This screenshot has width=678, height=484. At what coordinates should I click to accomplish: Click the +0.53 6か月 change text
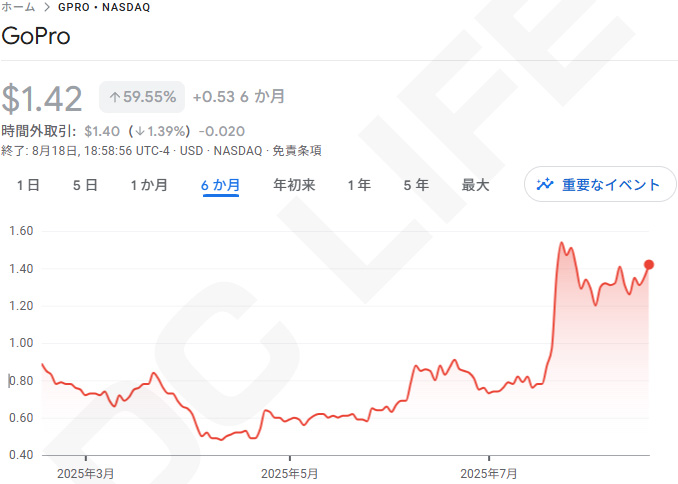tap(239, 96)
